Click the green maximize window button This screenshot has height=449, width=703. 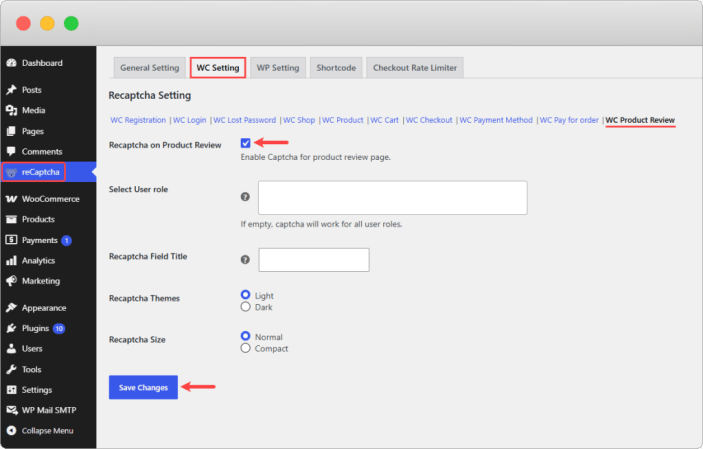tap(71, 23)
